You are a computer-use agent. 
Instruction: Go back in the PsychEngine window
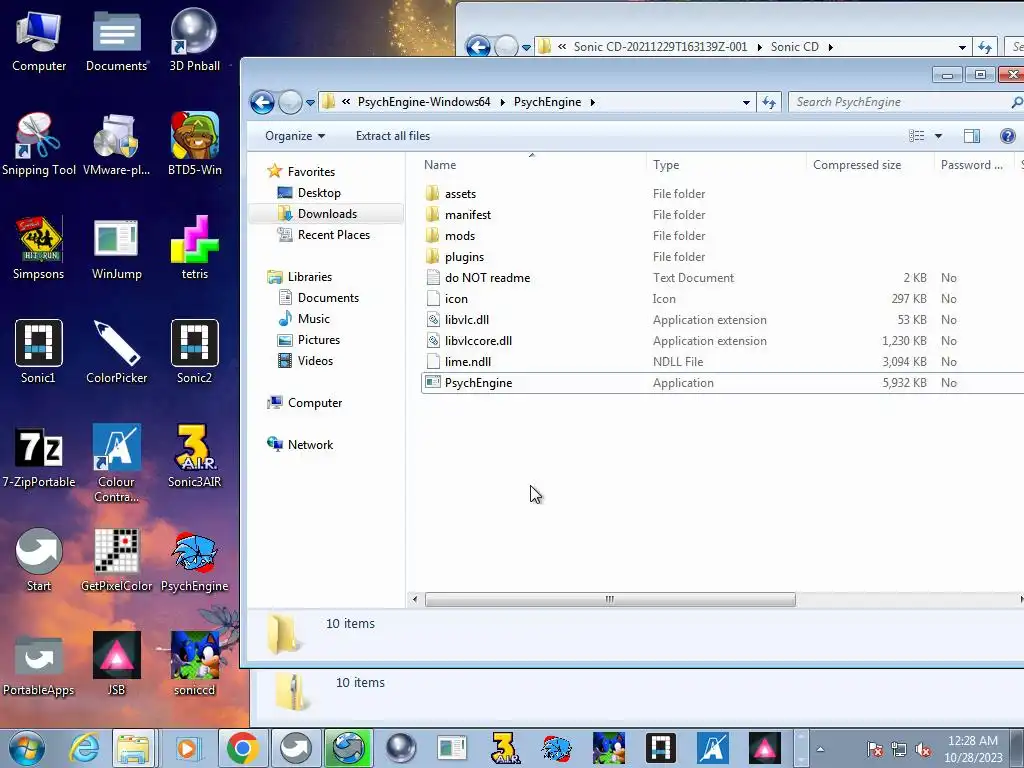pos(263,102)
